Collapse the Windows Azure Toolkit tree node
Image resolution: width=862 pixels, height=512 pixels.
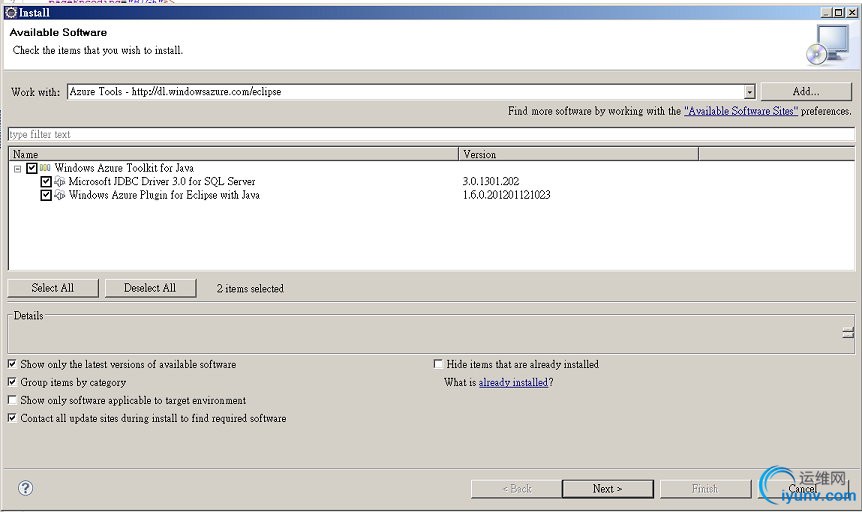point(18,169)
